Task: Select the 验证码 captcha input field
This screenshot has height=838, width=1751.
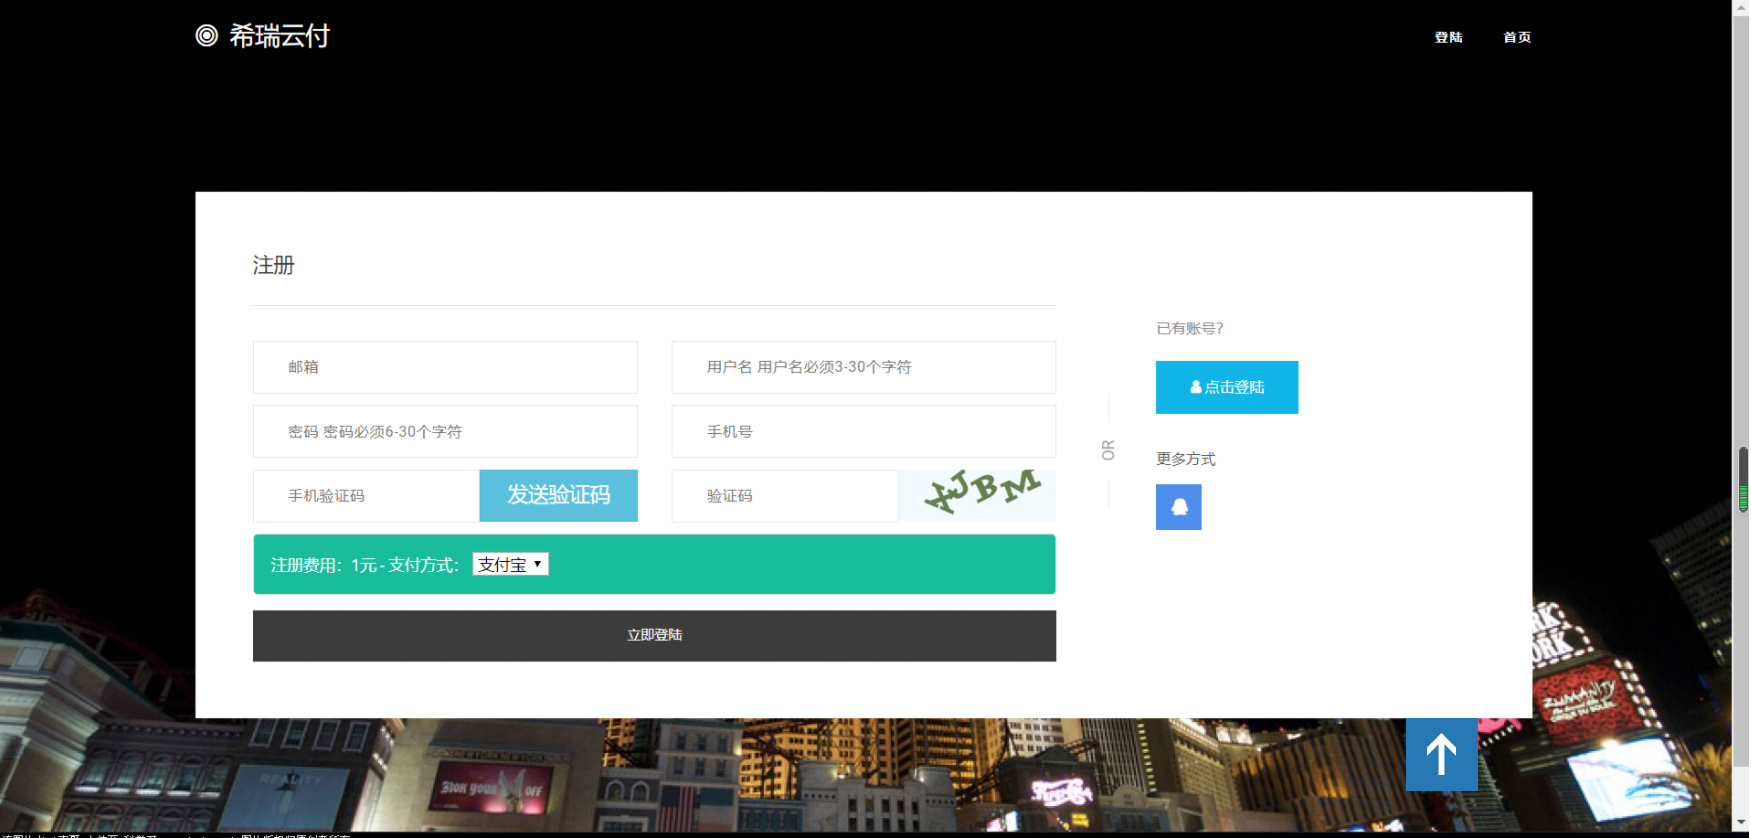Action: [784, 496]
